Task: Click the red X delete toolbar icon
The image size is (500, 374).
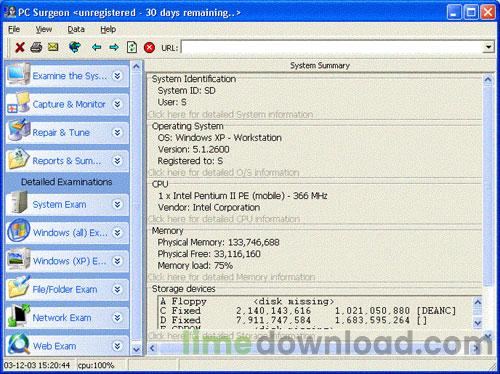Action: click(20, 47)
